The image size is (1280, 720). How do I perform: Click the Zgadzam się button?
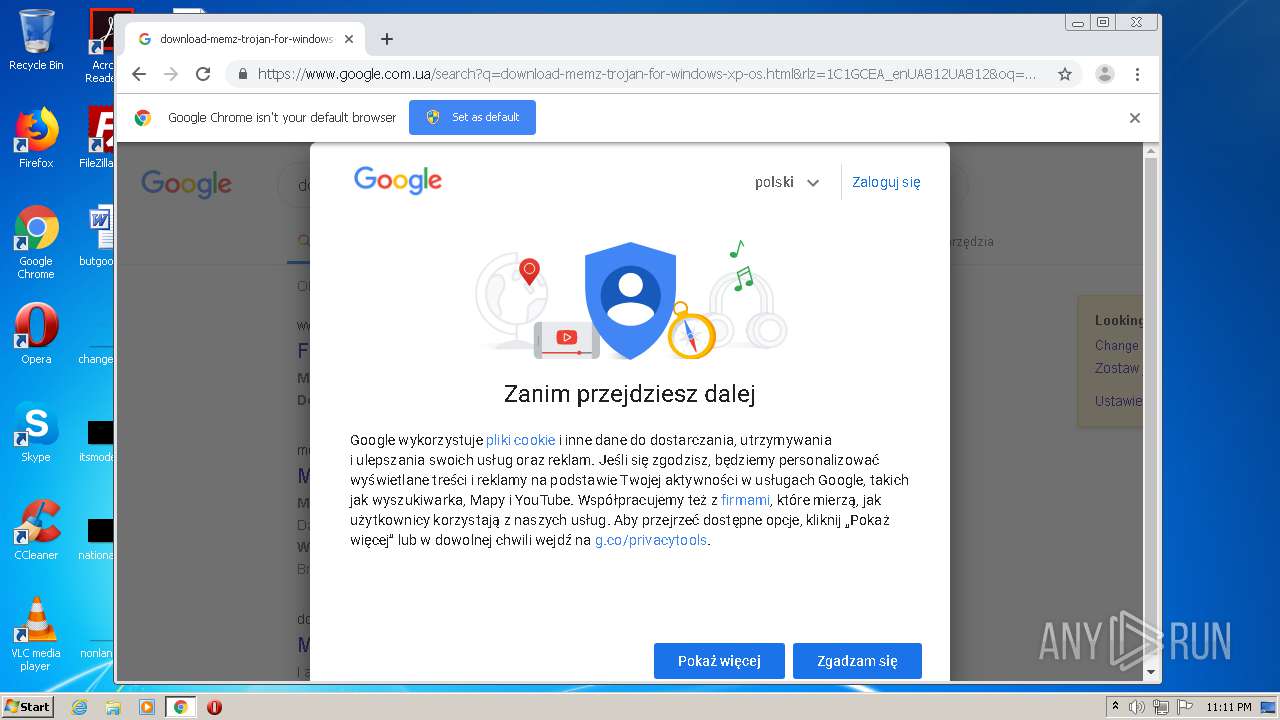(x=857, y=661)
